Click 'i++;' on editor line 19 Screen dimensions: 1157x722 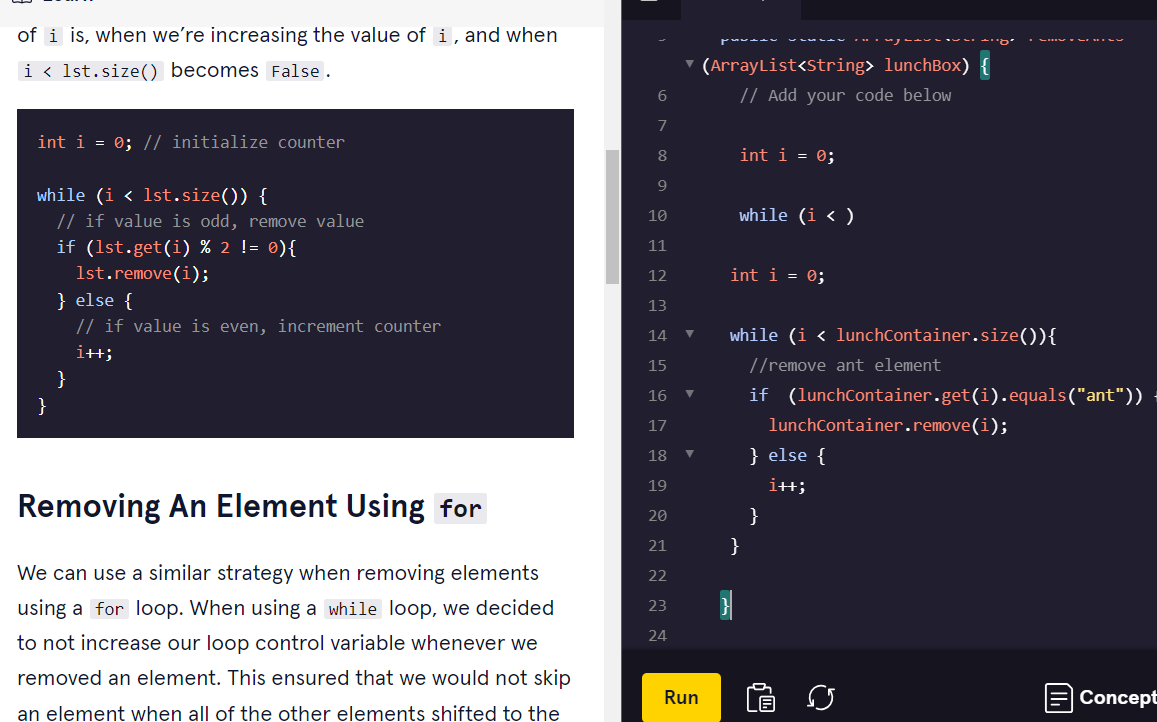coord(787,486)
